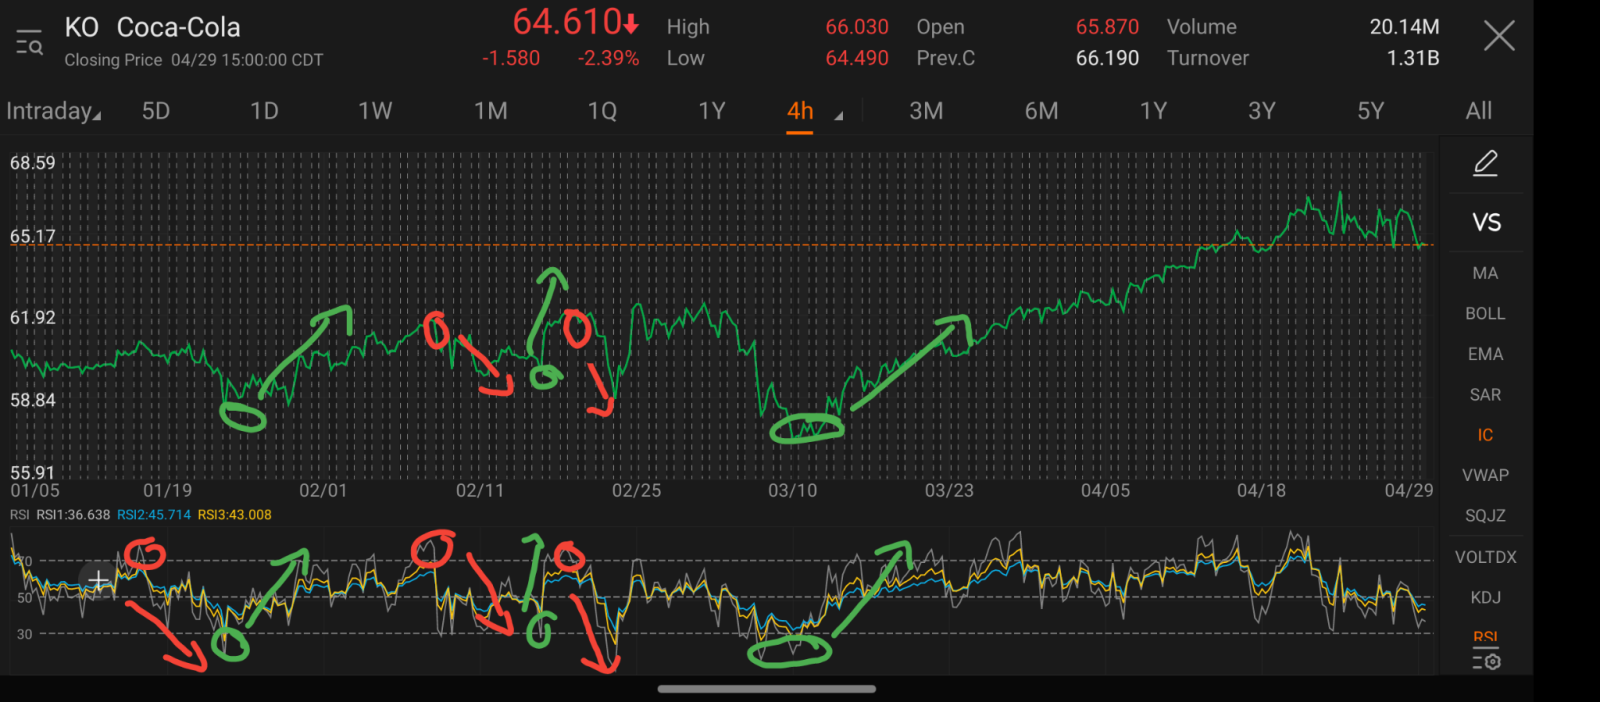Close the KO chart view
Image resolution: width=1600 pixels, height=702 pixels.
1499,37
